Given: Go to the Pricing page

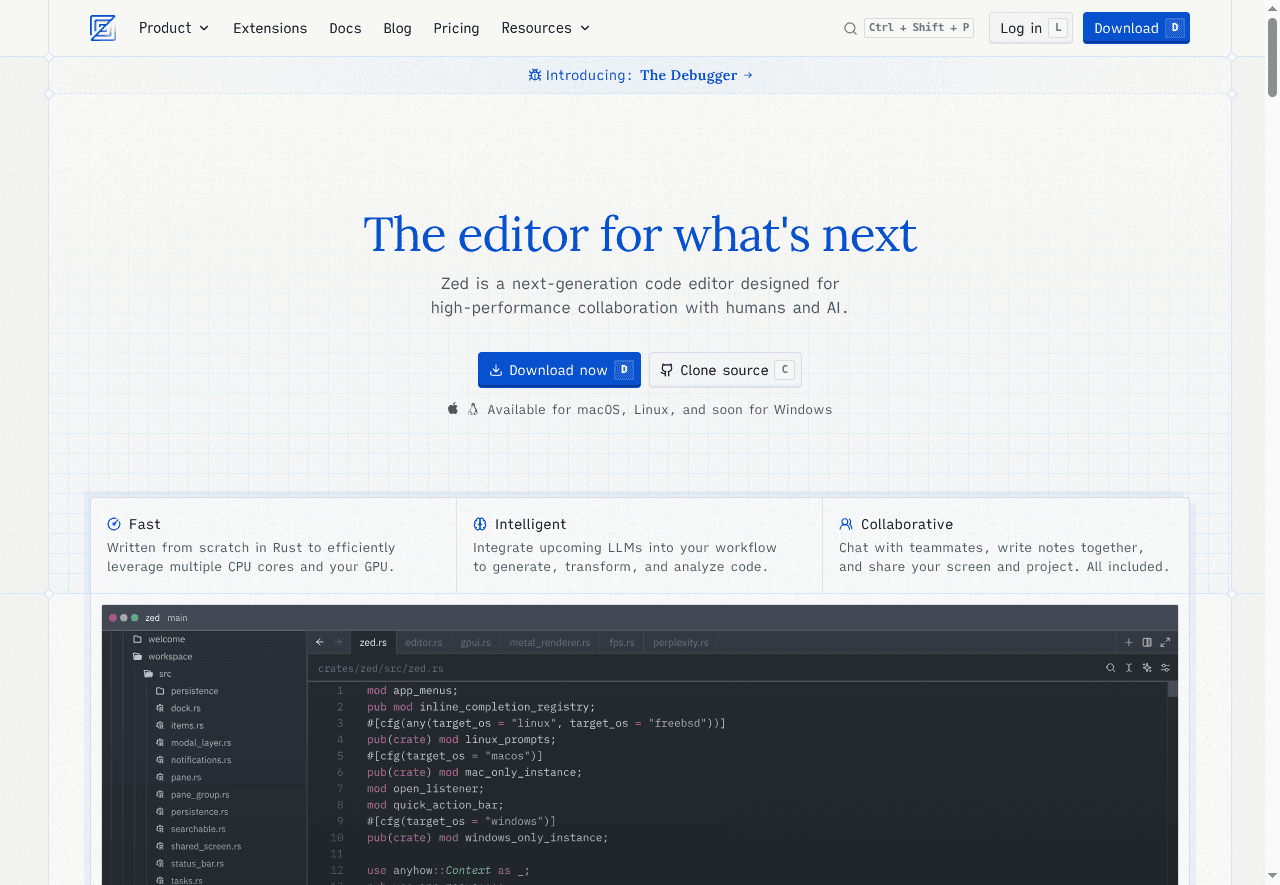Looking at the screenshot, I should pos(456,28).
